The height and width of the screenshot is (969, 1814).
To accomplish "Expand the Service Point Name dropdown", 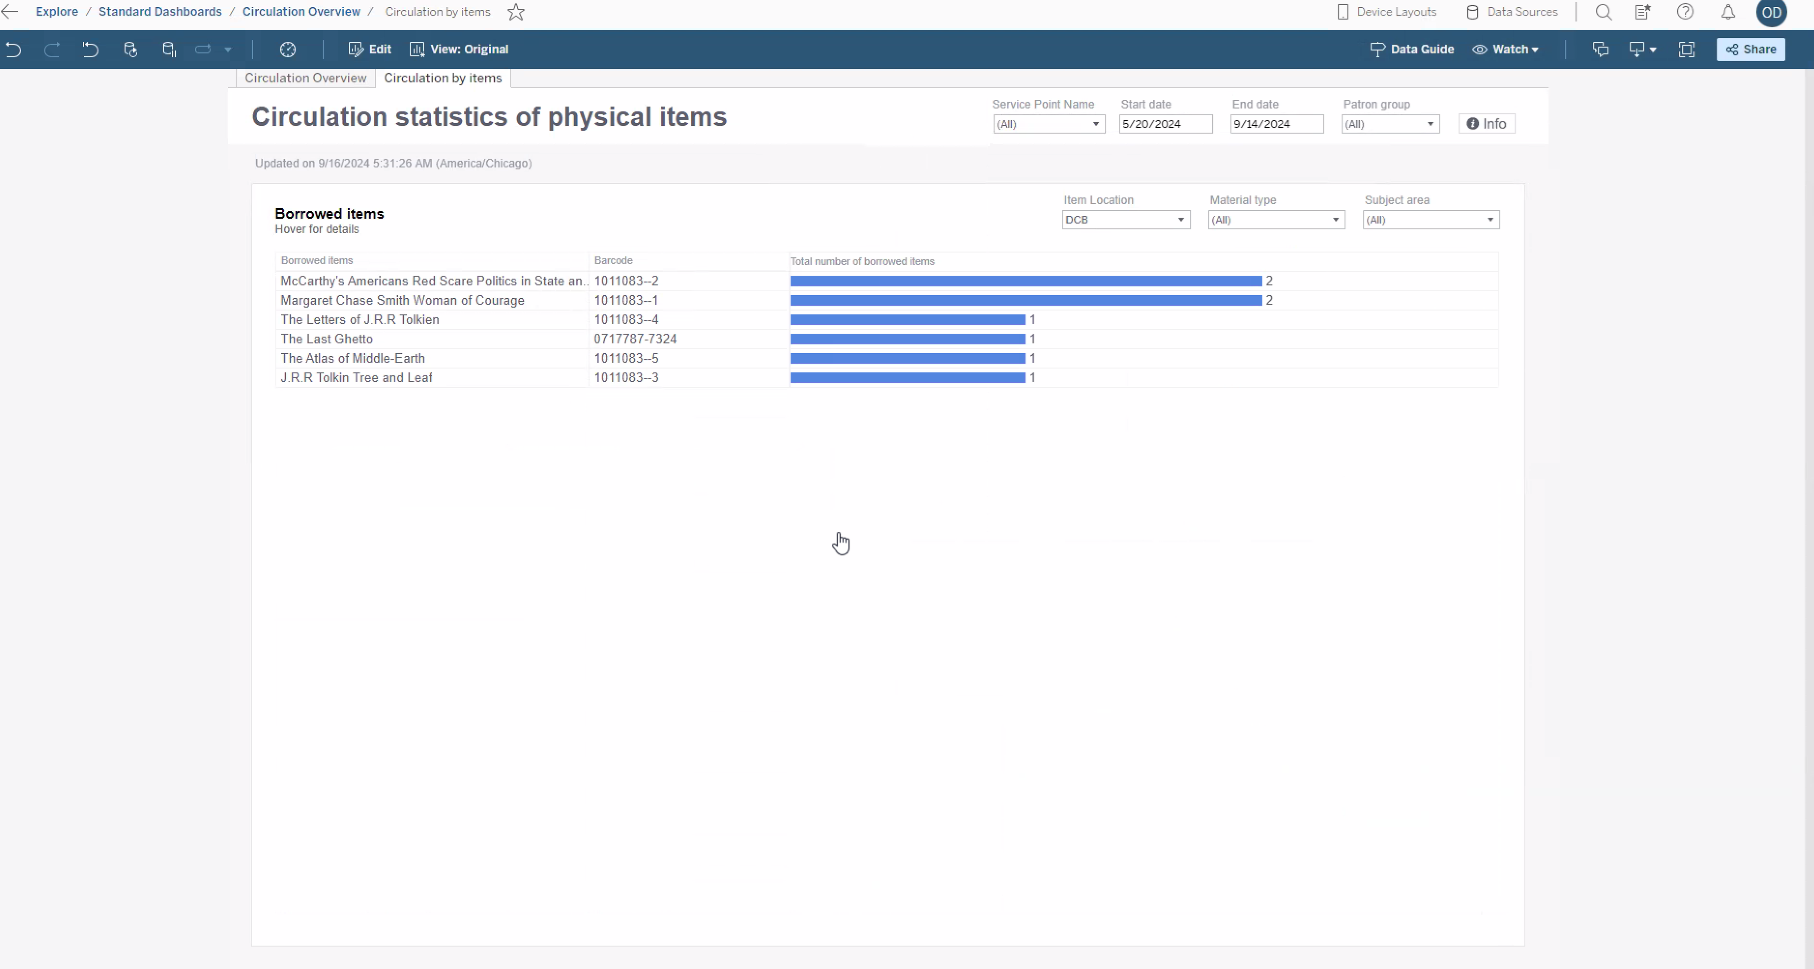I will [x=1049, y=124].
